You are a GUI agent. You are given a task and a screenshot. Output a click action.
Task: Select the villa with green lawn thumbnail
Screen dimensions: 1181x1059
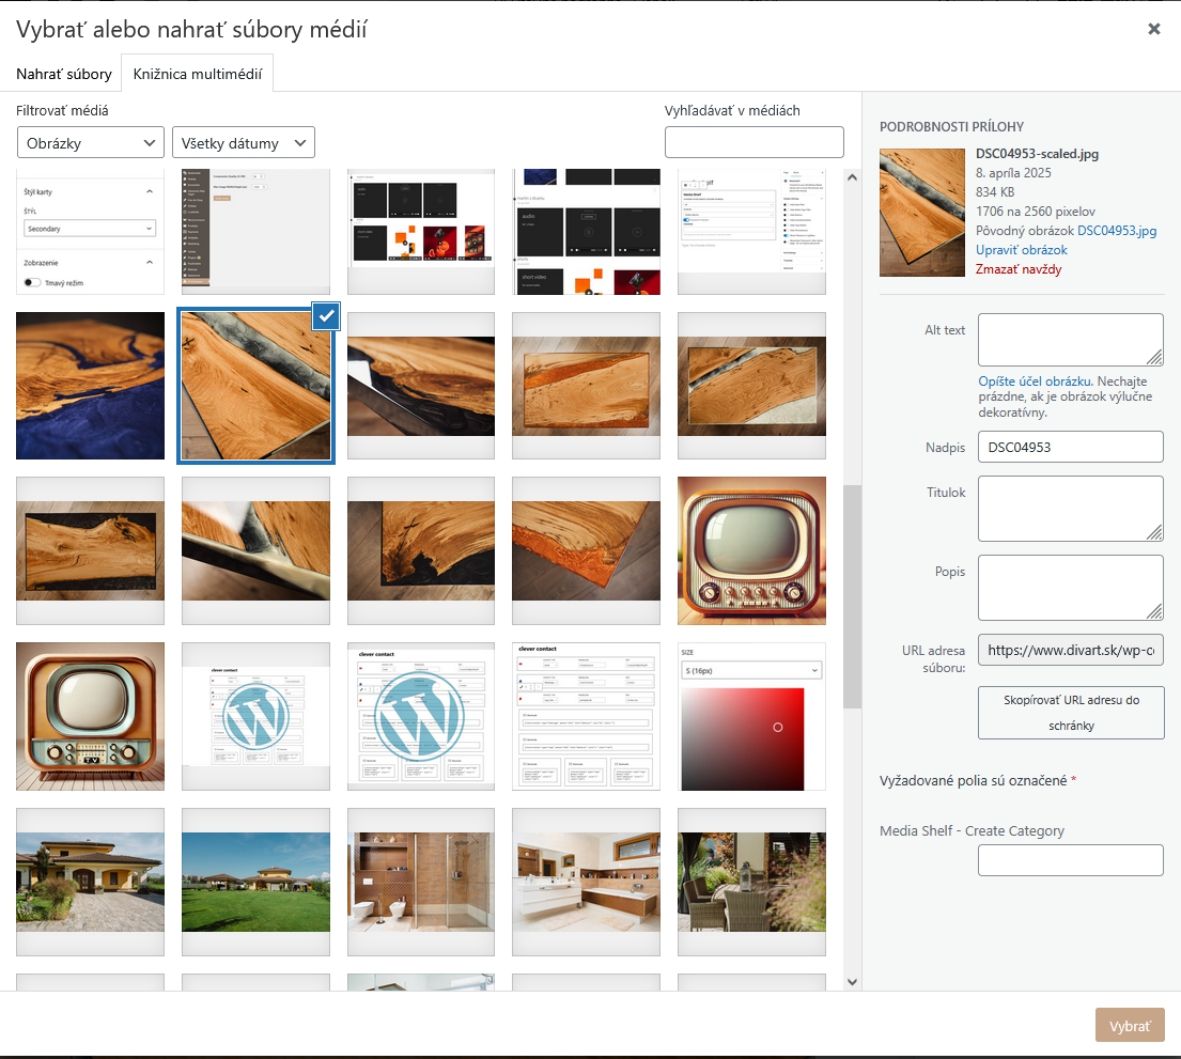click(x=256, y=882)
